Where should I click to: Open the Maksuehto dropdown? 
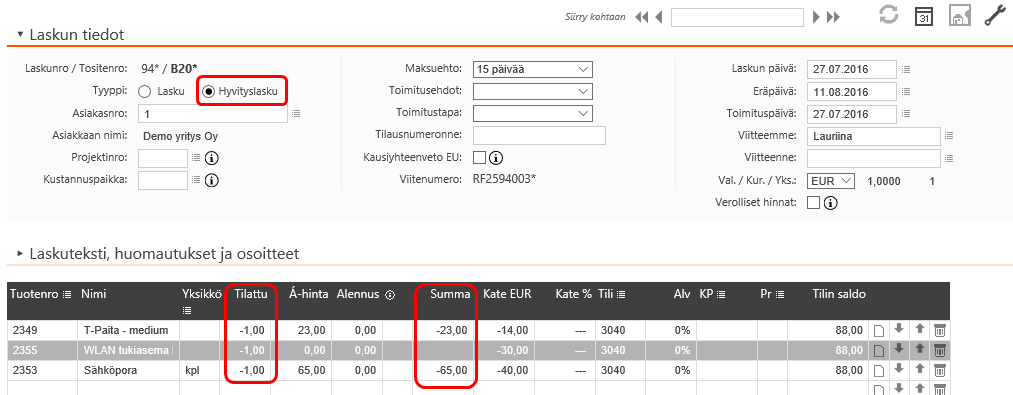(533, 69)
